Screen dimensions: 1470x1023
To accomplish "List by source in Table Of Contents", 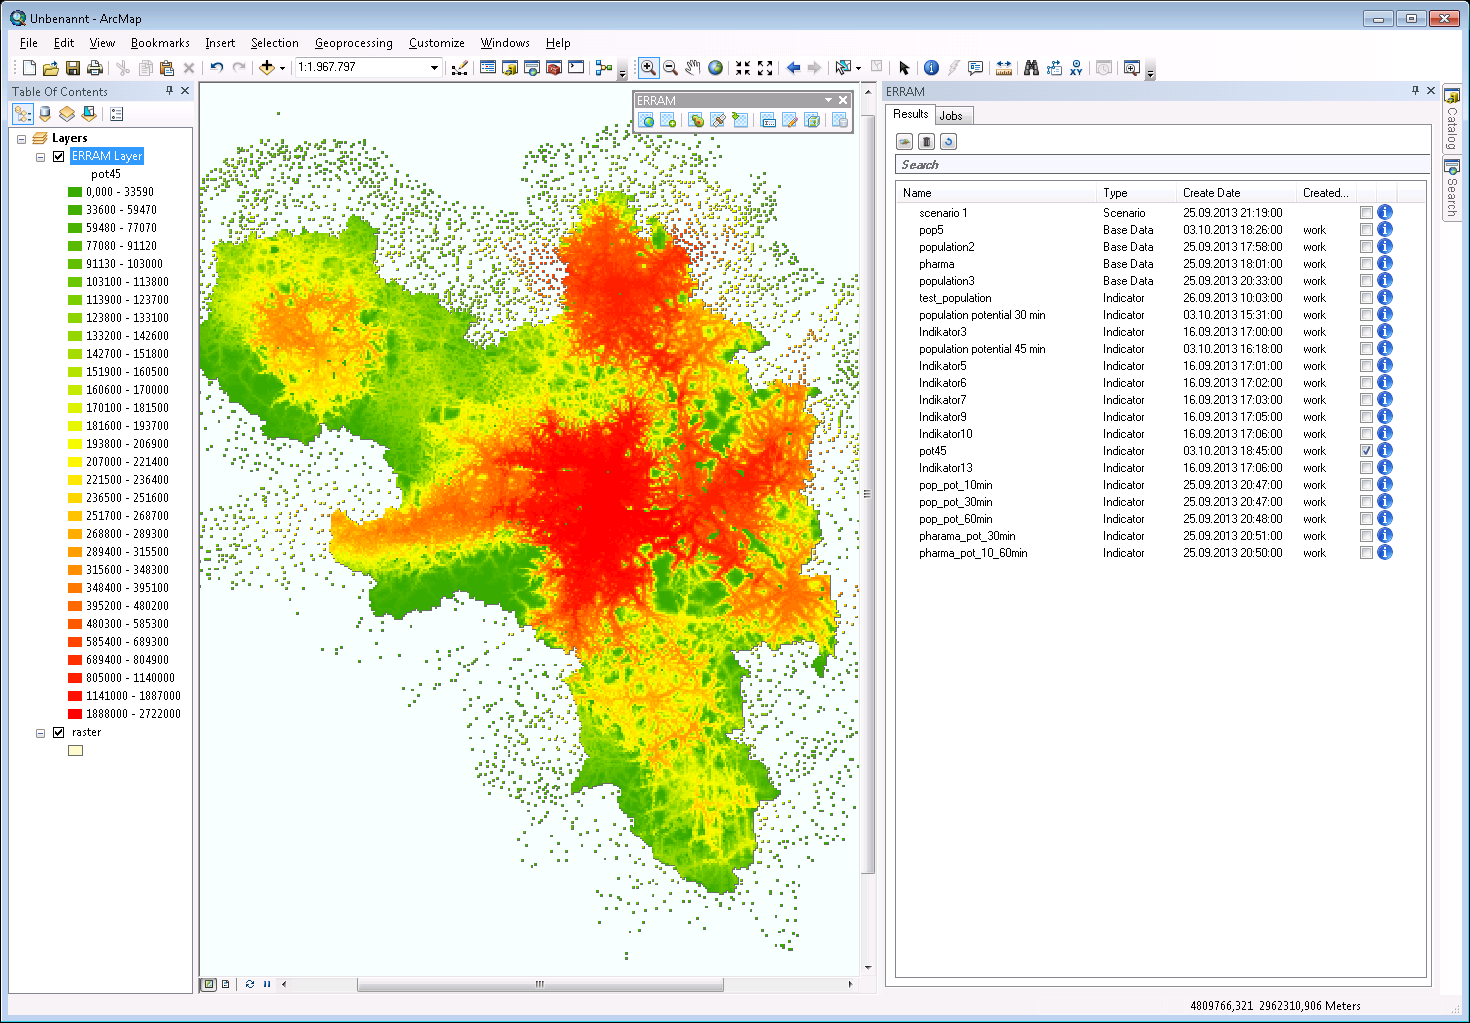I will [45, 114].
